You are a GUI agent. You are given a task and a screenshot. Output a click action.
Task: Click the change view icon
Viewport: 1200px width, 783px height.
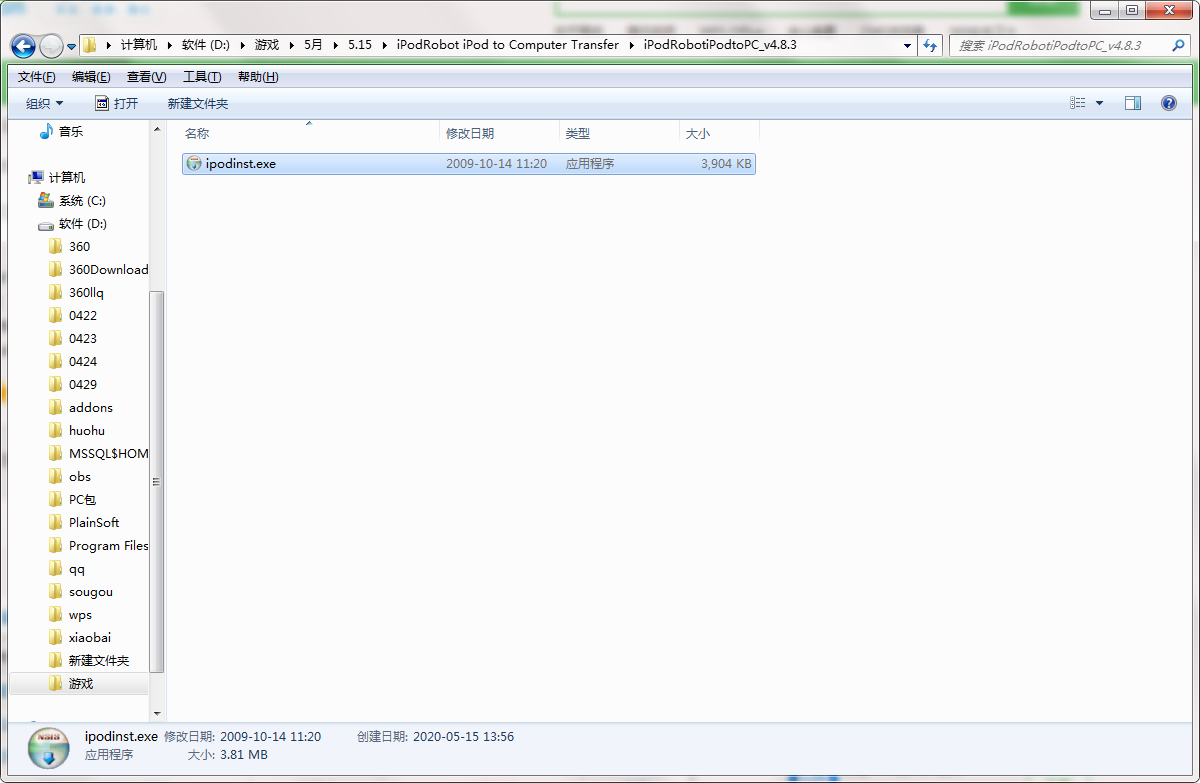(x=1078, y=103)
